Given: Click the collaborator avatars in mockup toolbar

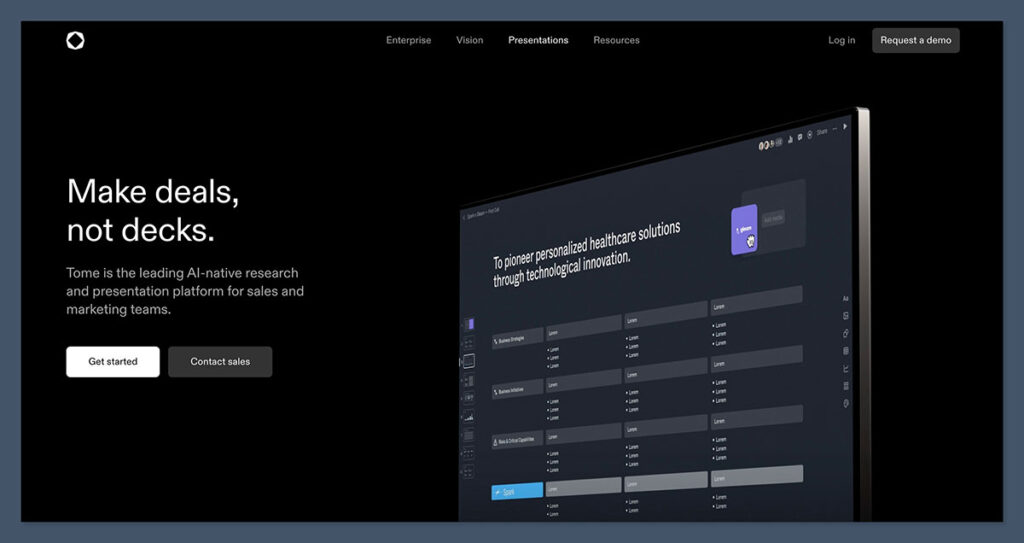Looking at the screenshot, I should coord(770,144).
